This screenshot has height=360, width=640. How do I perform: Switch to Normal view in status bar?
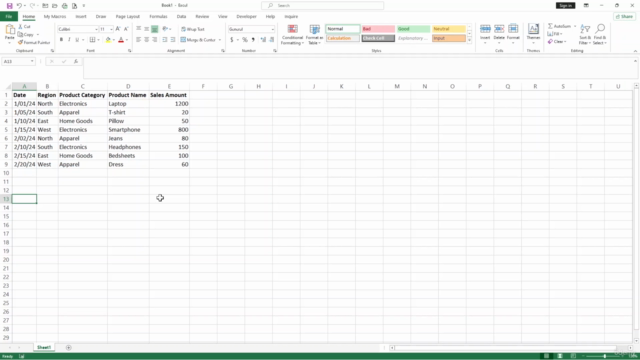[546, 356]
